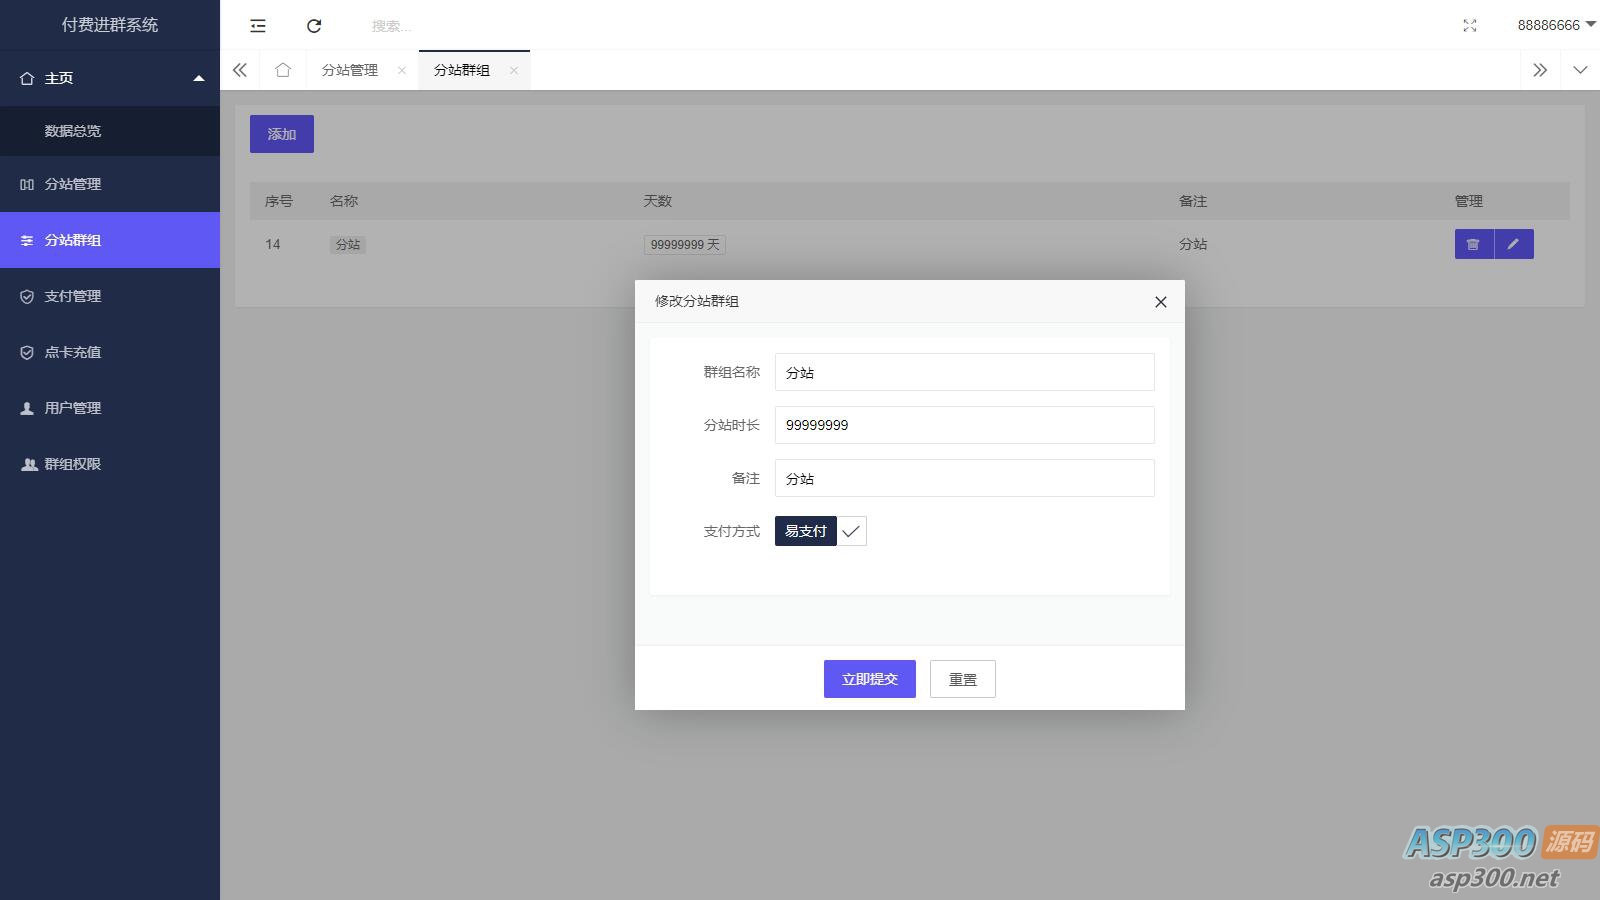Close the 分站群组 tab

[513, 70]
